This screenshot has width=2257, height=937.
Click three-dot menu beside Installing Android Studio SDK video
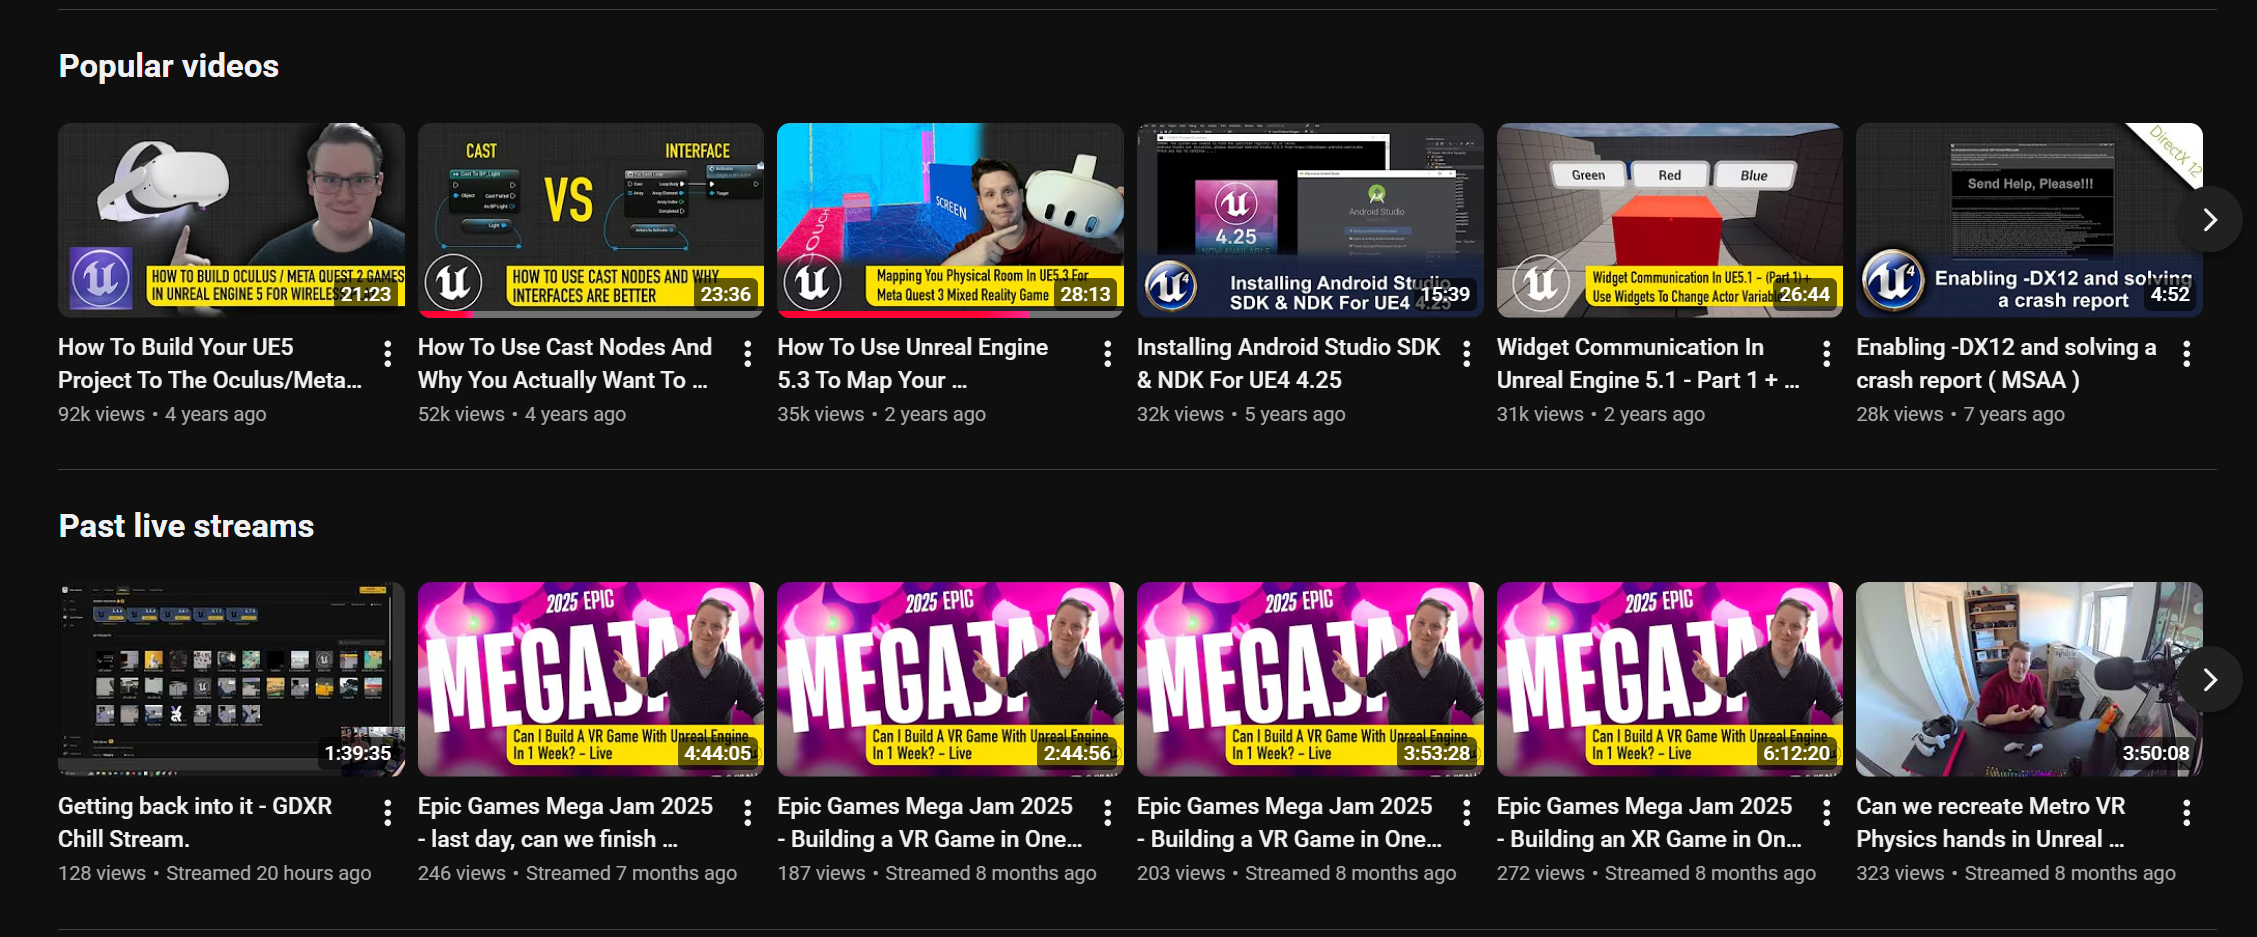click(x=1466, y=353)
